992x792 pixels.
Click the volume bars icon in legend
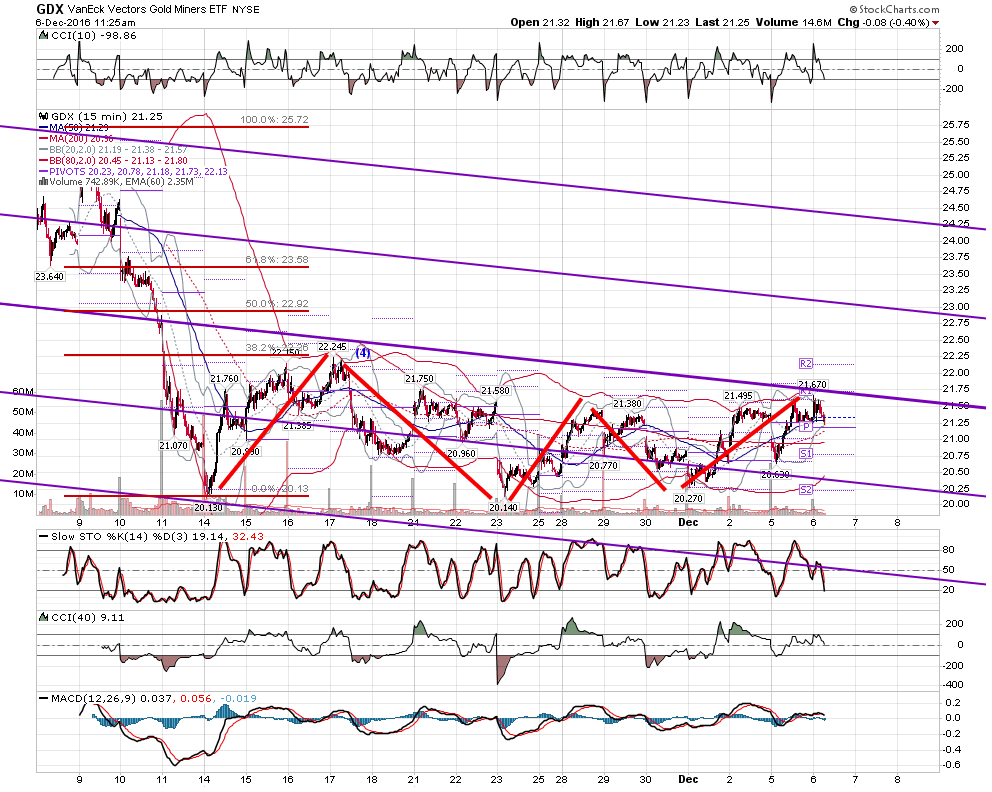pyautogui.click(x=44, y=182)
